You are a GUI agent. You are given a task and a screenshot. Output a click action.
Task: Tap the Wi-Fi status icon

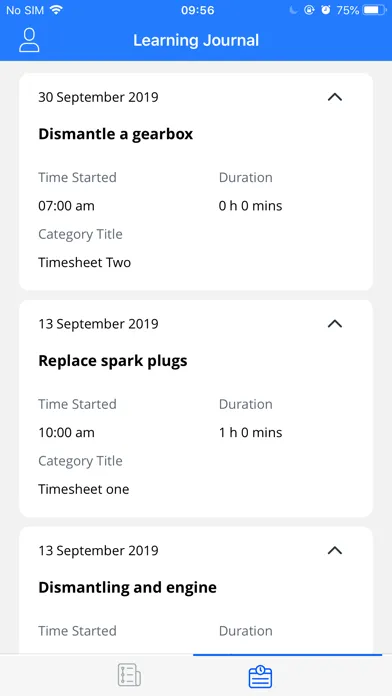[56, 10]
